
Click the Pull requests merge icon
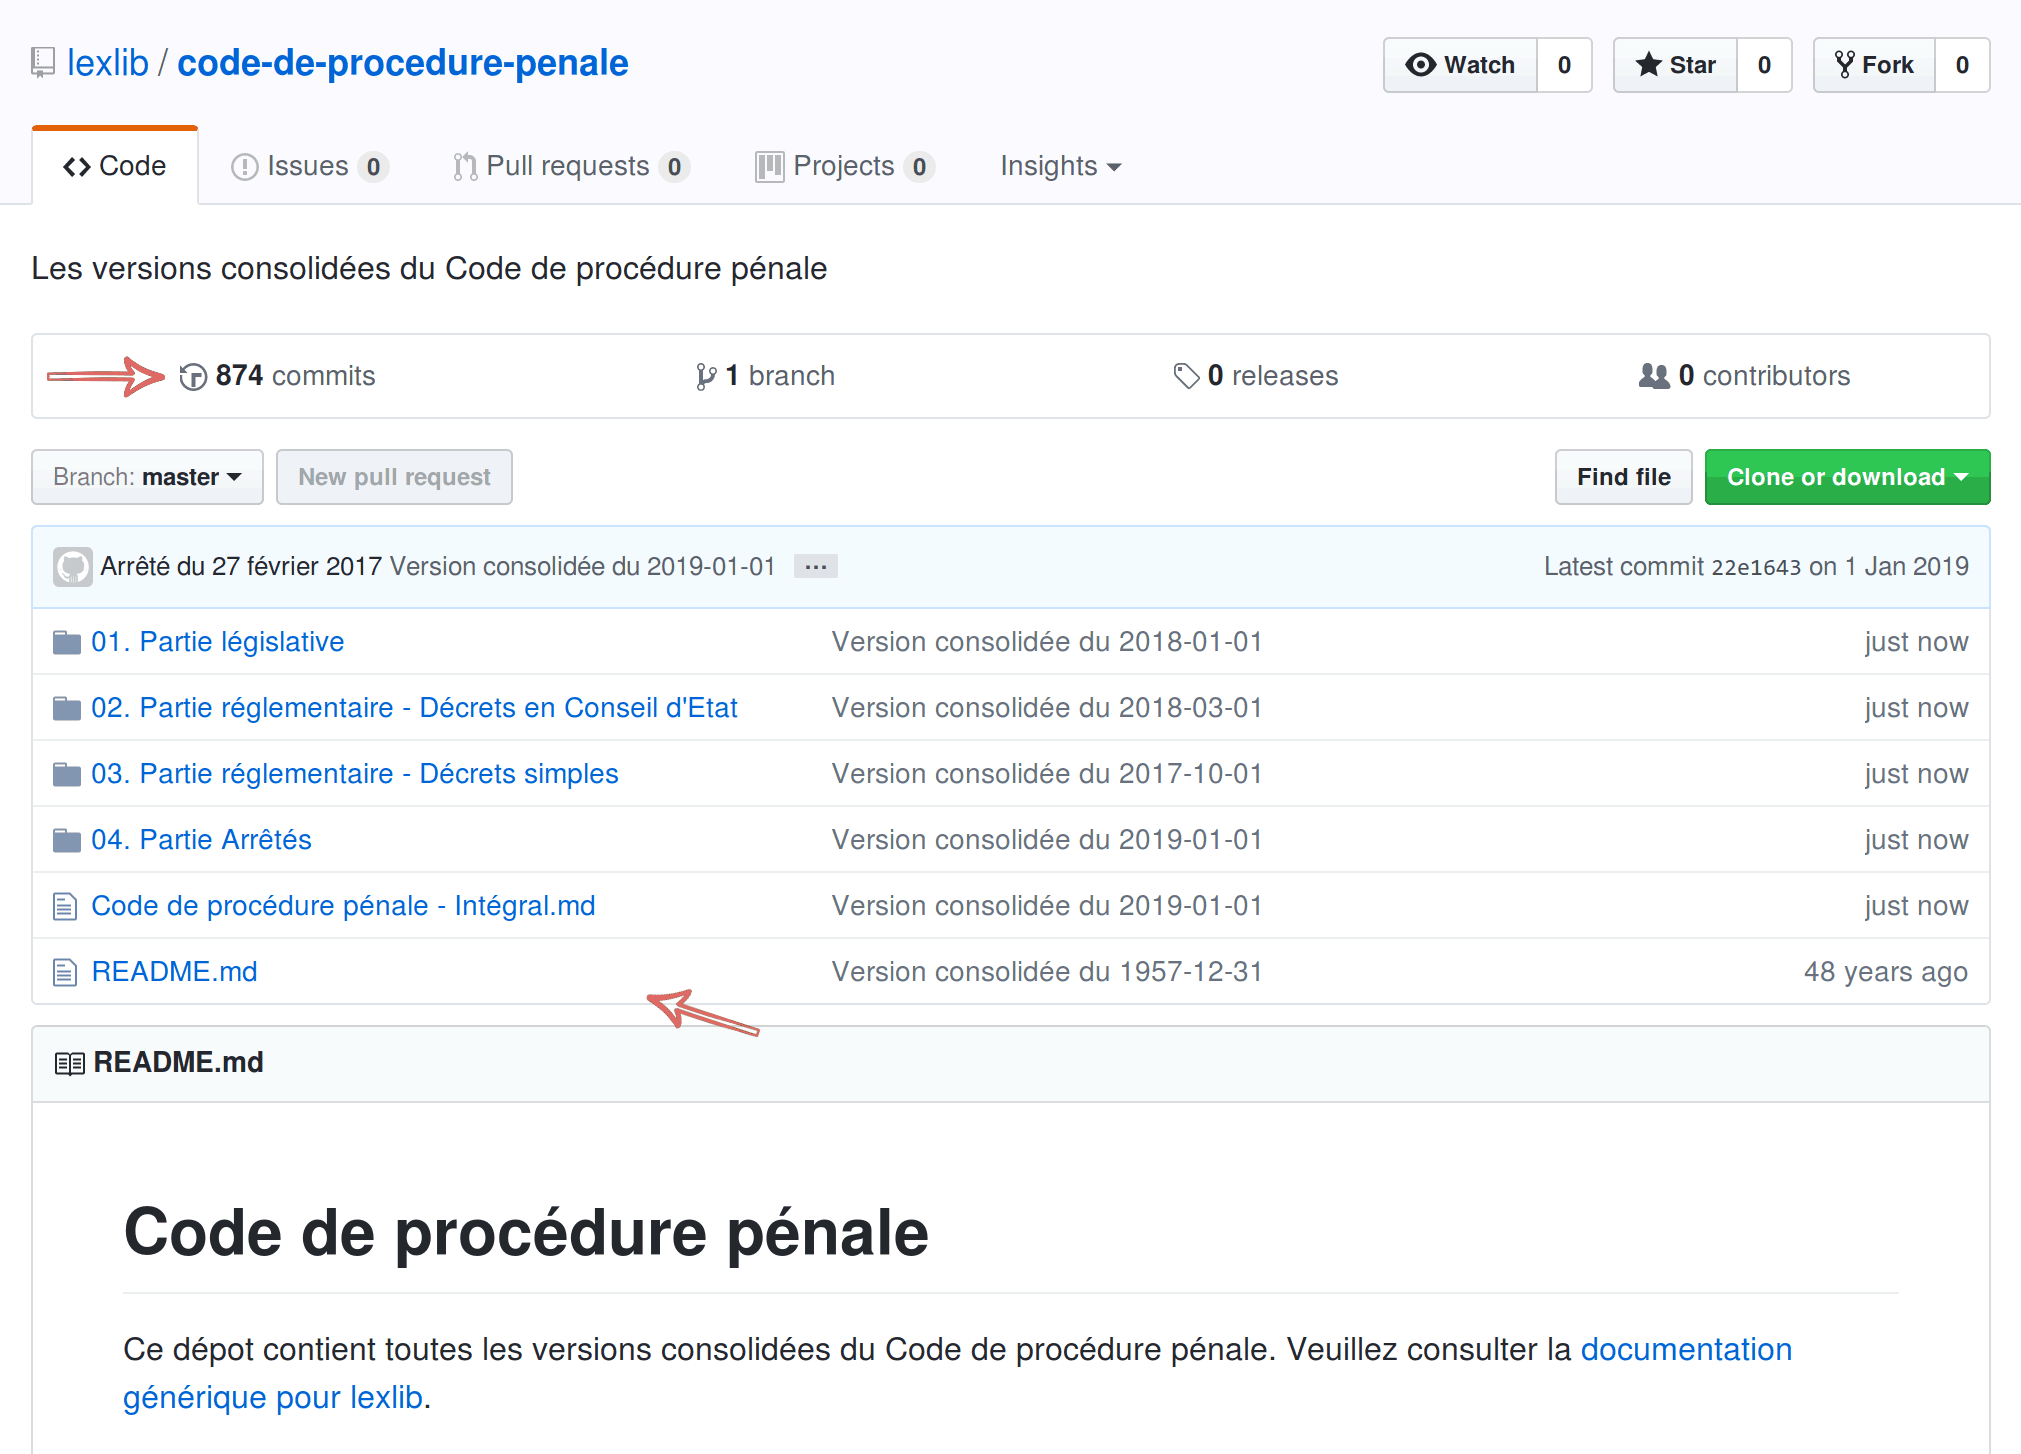click(464, 167)
